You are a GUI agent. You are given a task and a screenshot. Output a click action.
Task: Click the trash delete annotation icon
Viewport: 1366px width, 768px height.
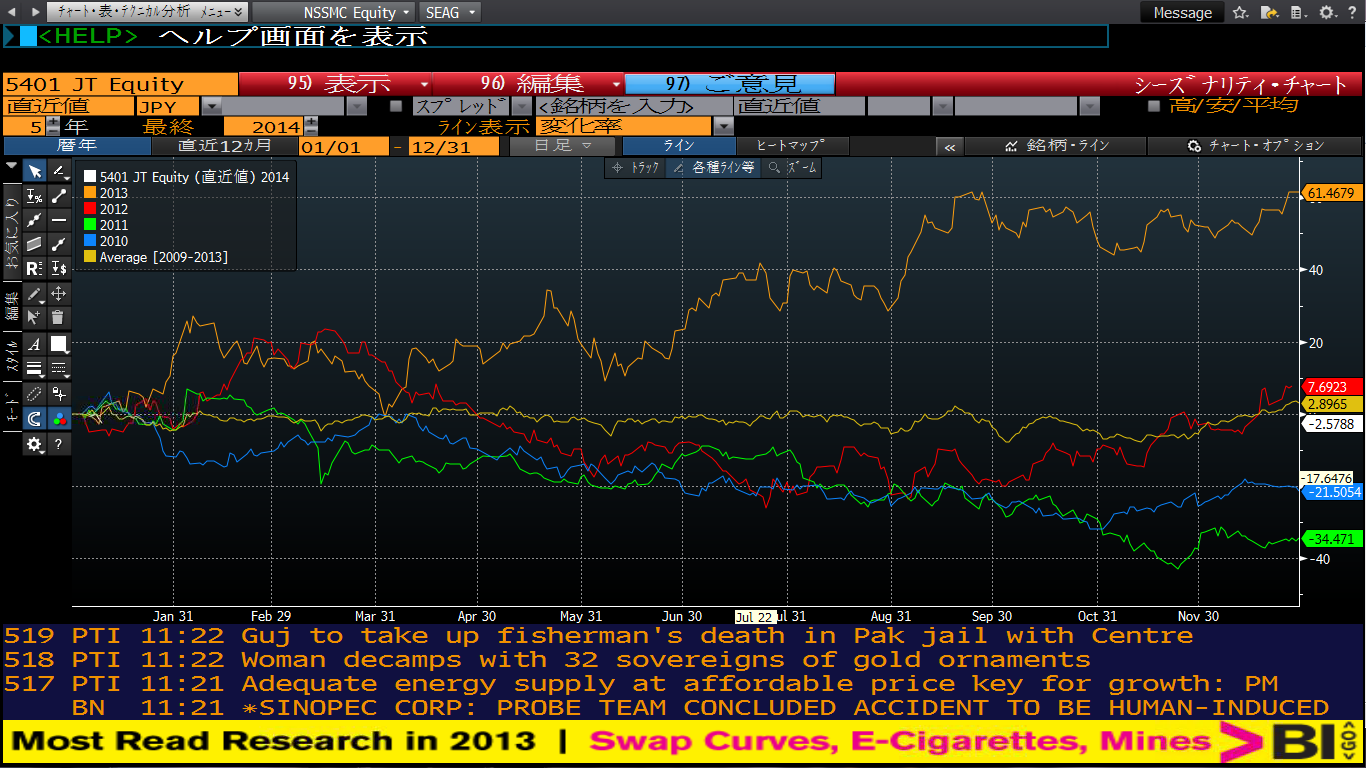(59, 318)
